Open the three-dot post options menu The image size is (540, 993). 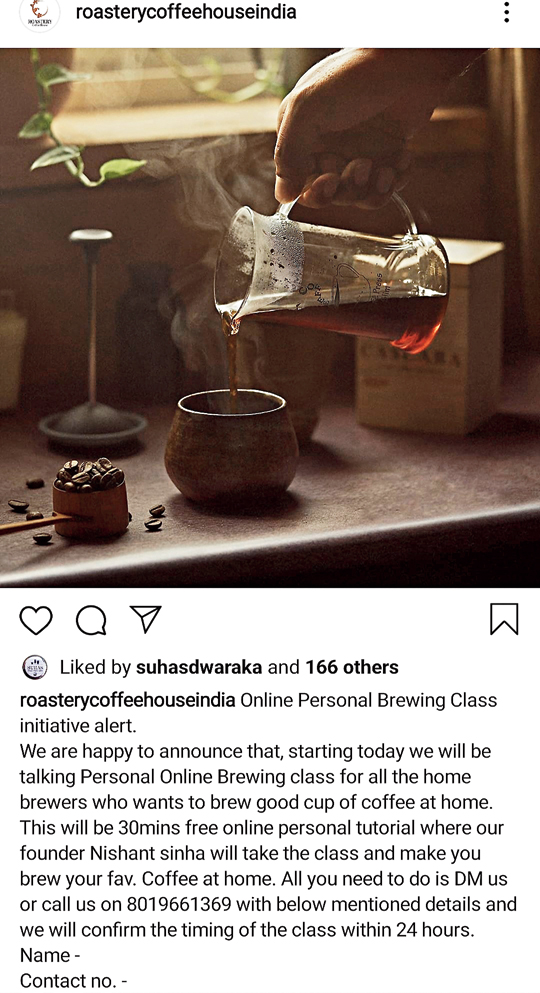point(506,13)
